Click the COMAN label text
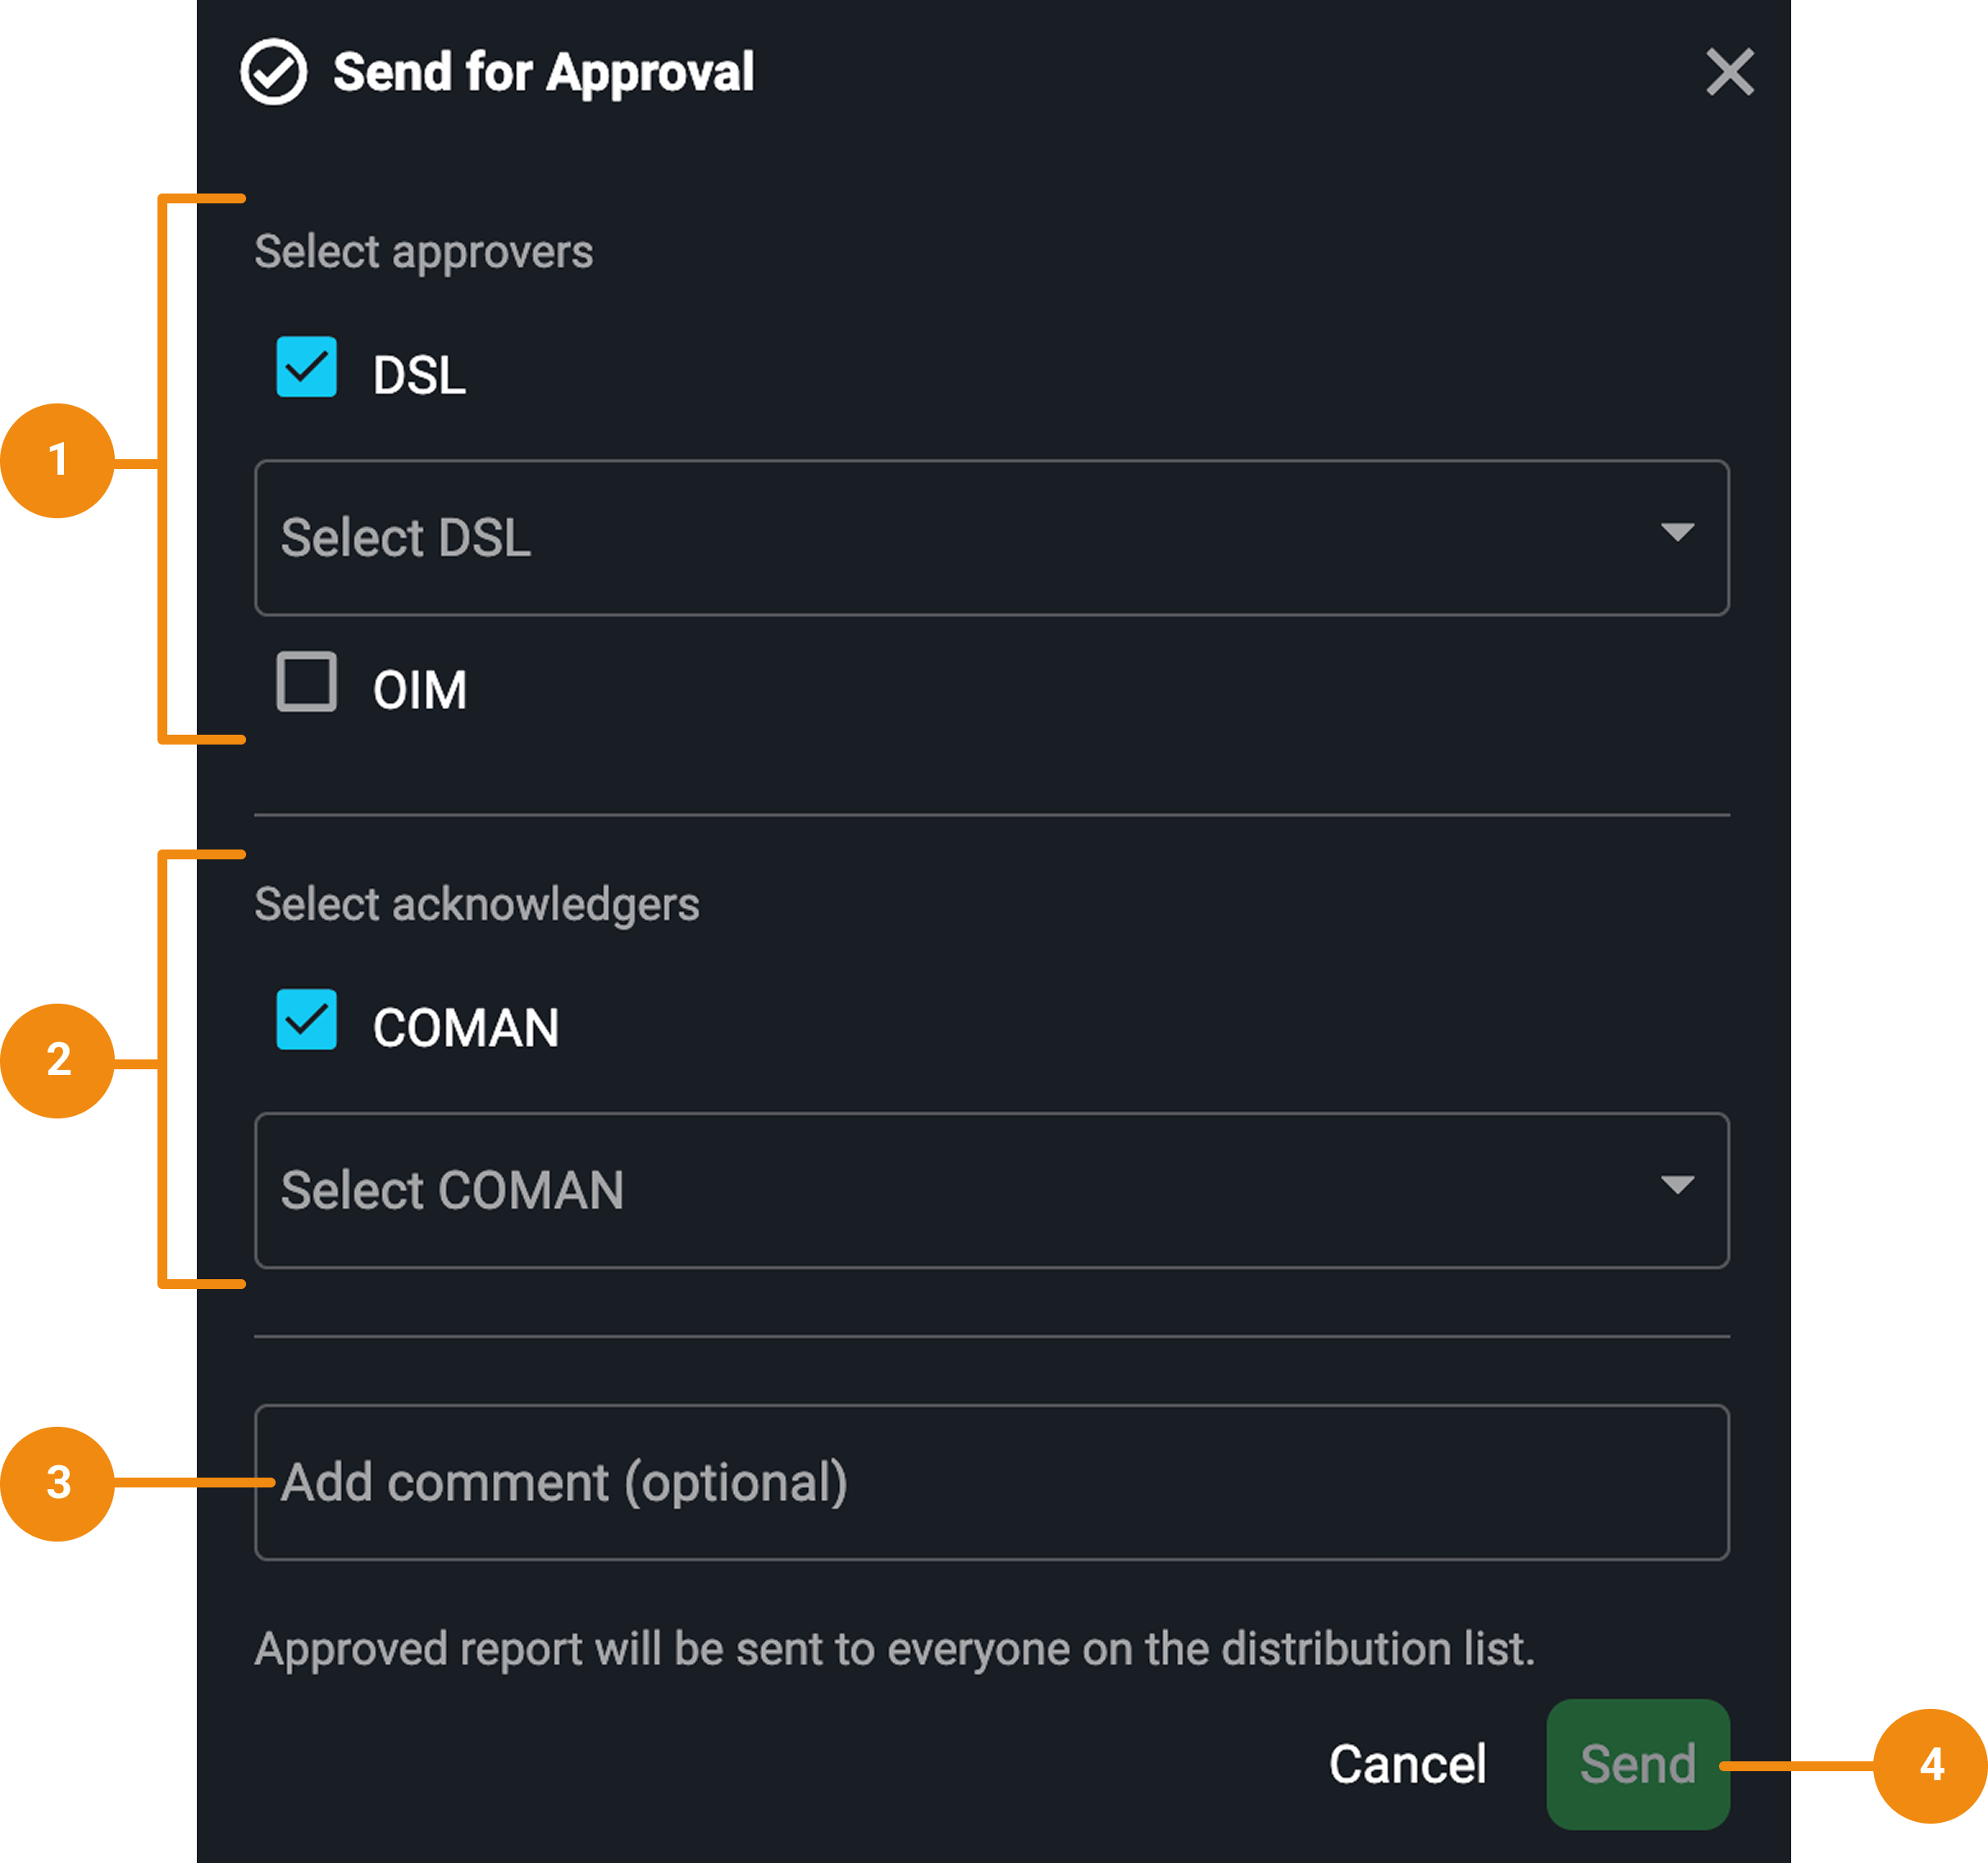Screen dimensions: 1988x1863 [x=465, y=1028]
